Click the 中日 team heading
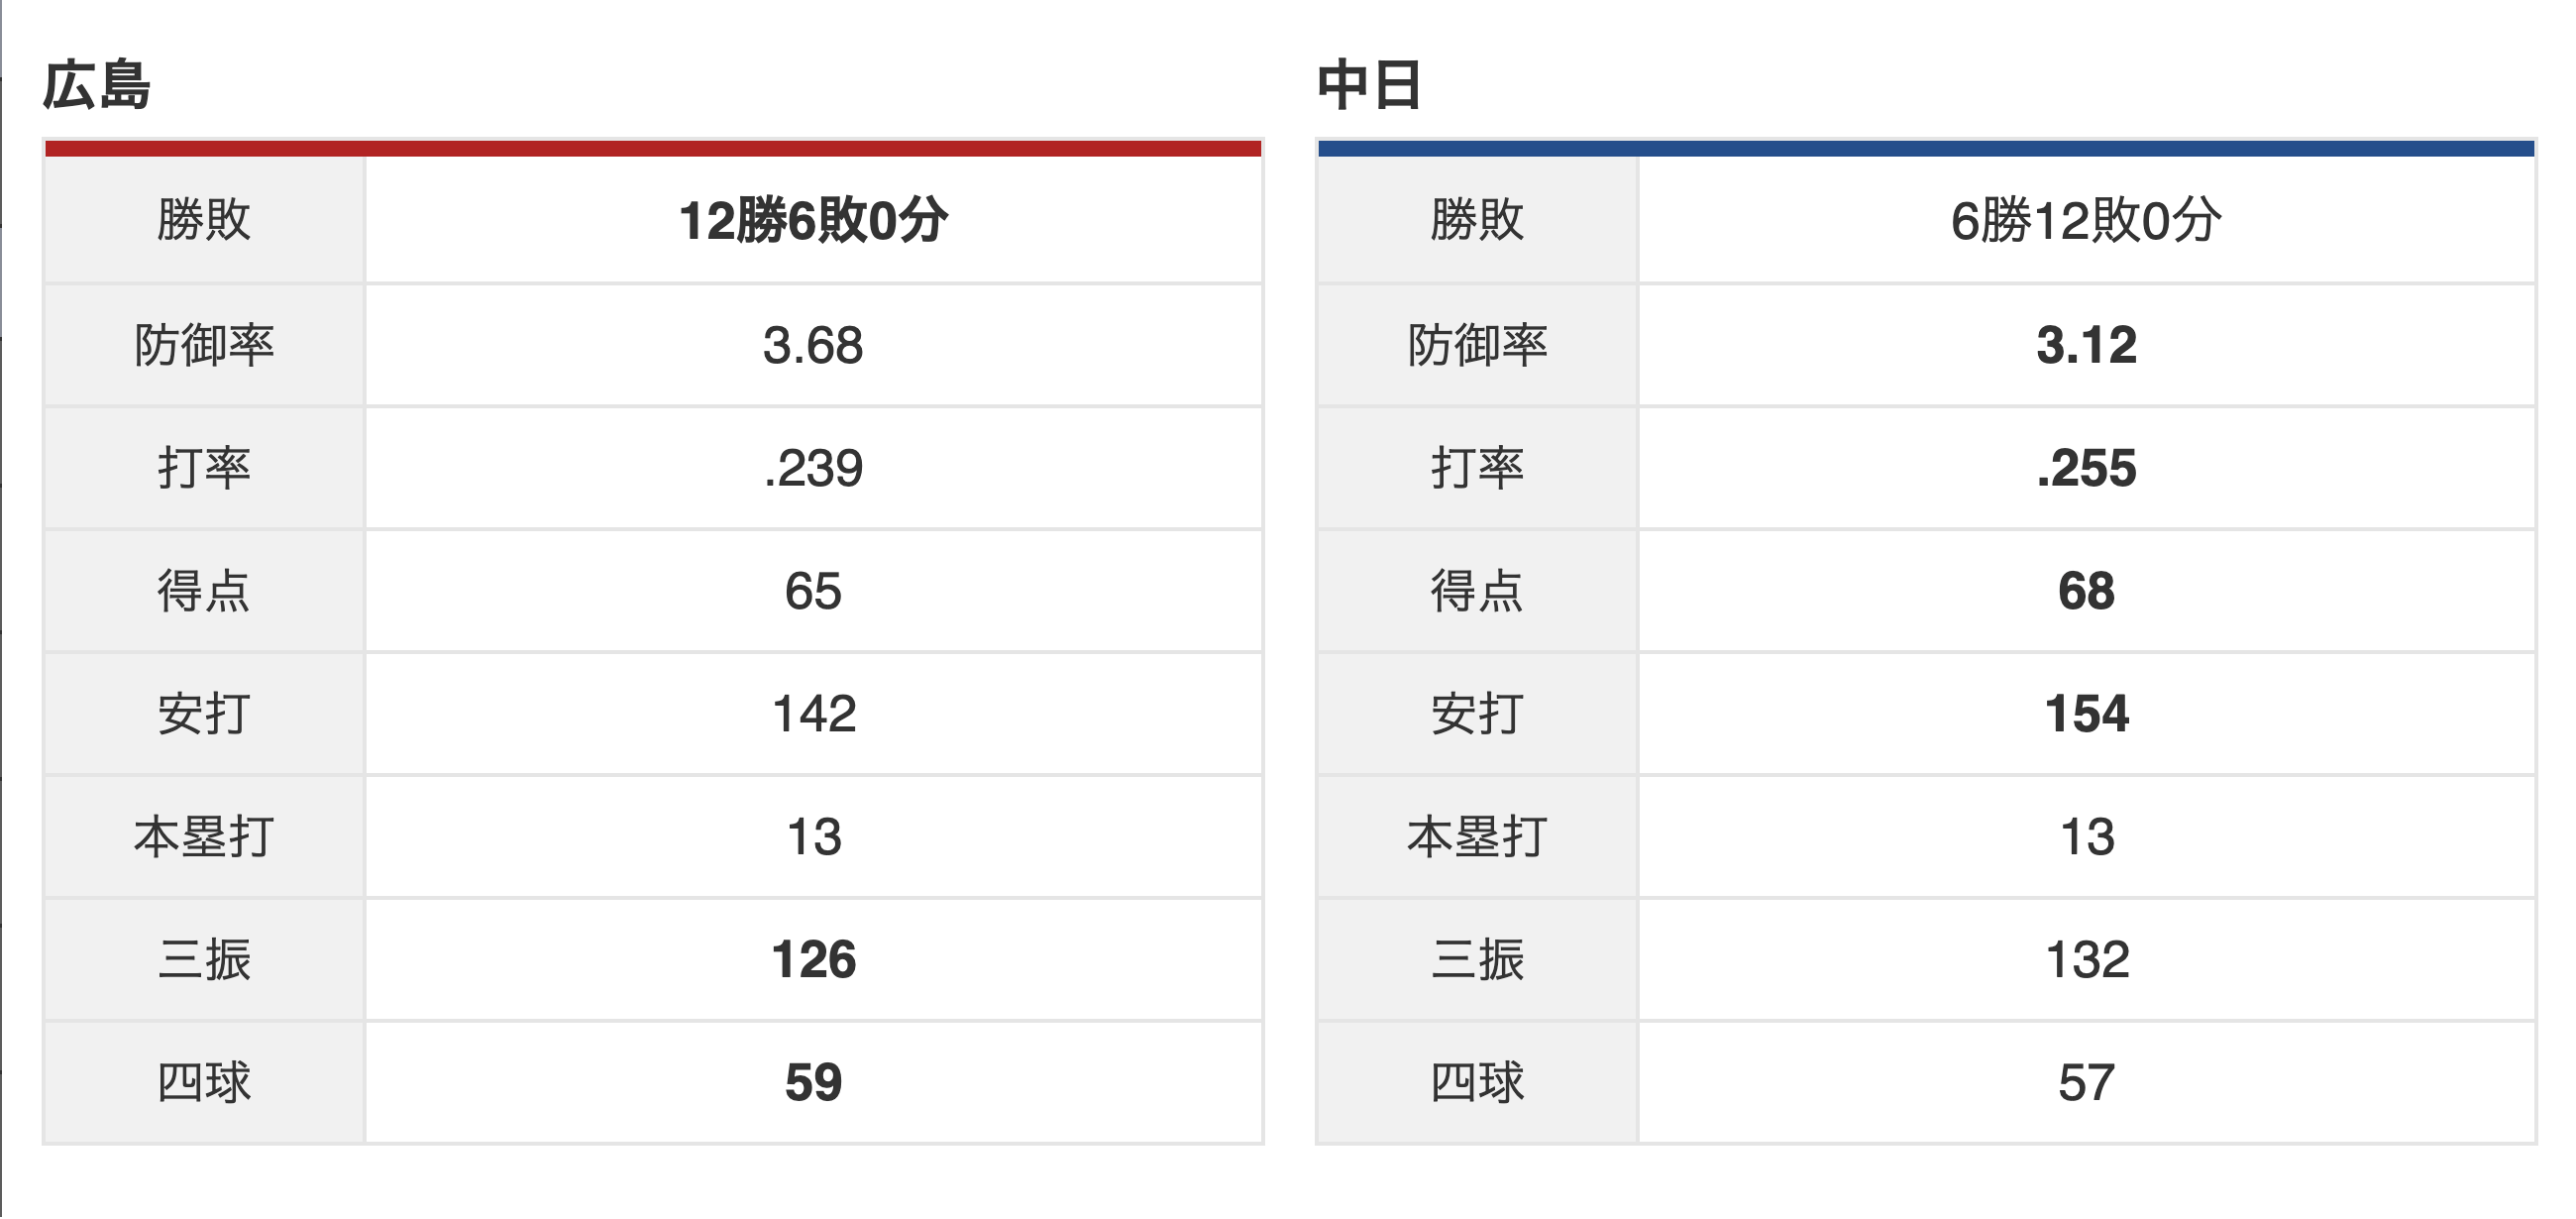The width and height of the screenshot is (2576, 1219). (1369, 85)
